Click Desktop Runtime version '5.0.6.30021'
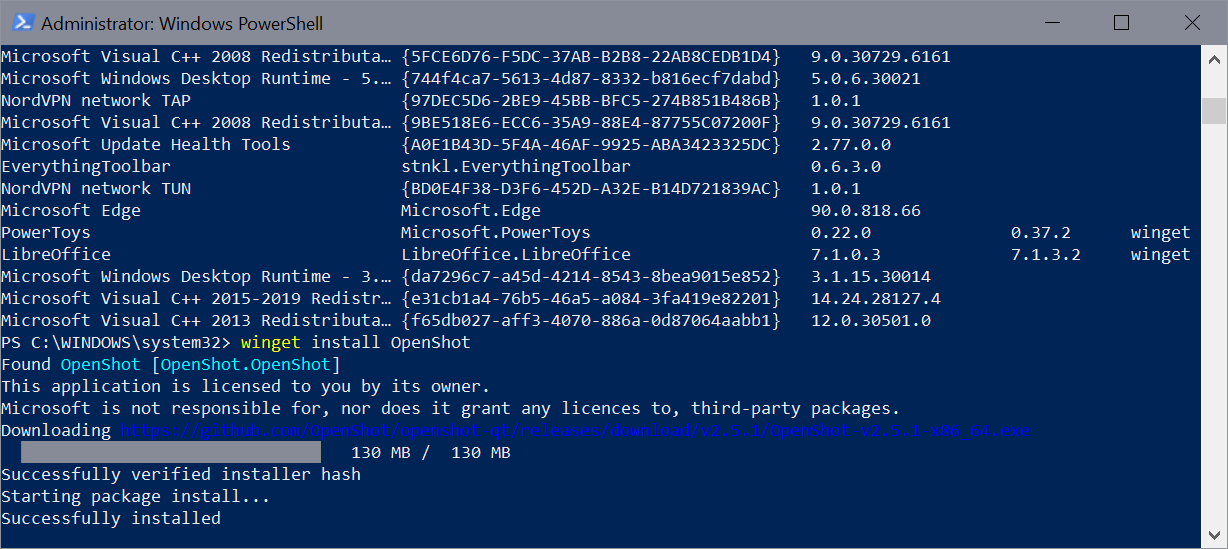Image resolution: width=1228 pixels, height=549 pixels. [x=866, y=79]
